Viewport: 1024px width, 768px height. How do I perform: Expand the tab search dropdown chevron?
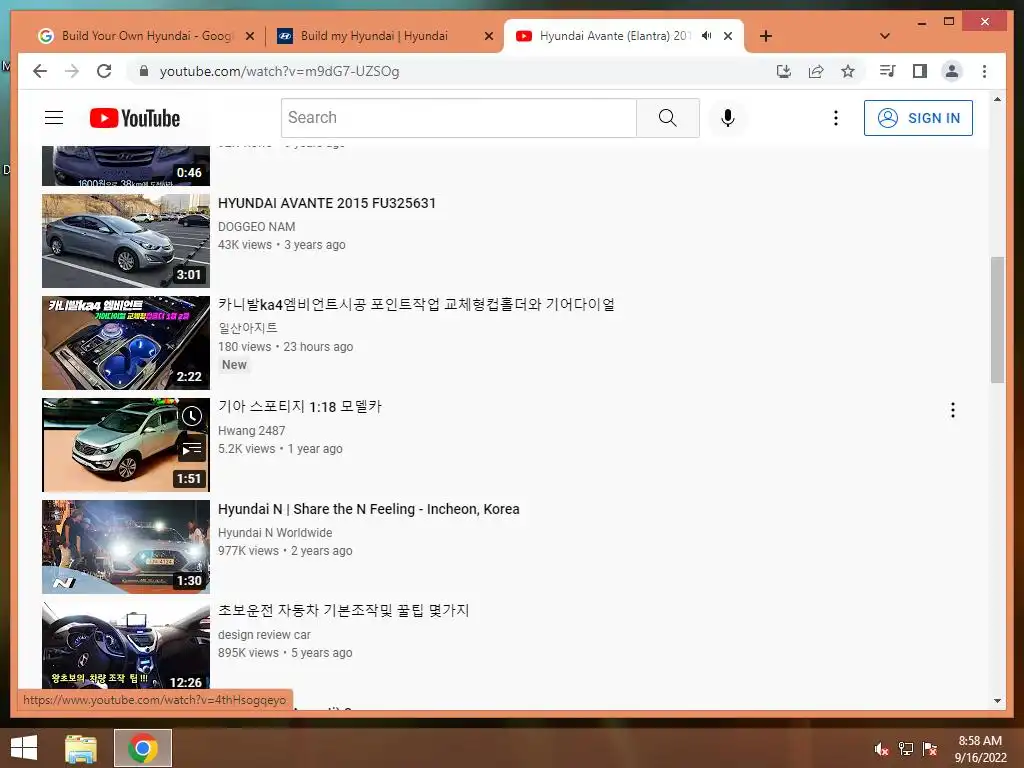pyautogui.click(x=885, y=36)
